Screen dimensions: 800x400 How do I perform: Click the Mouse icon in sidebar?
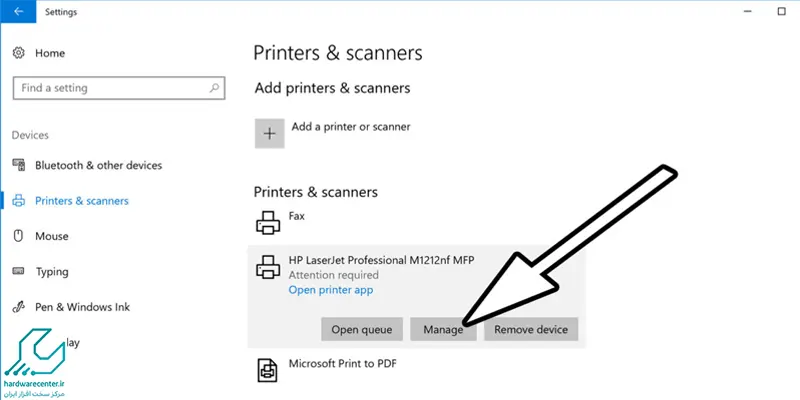(x=18, y=236)
